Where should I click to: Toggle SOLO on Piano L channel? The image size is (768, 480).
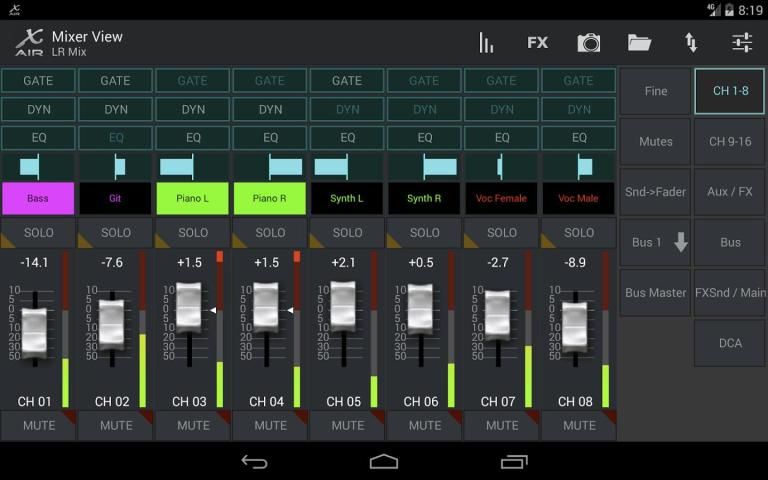coord(193,233)
